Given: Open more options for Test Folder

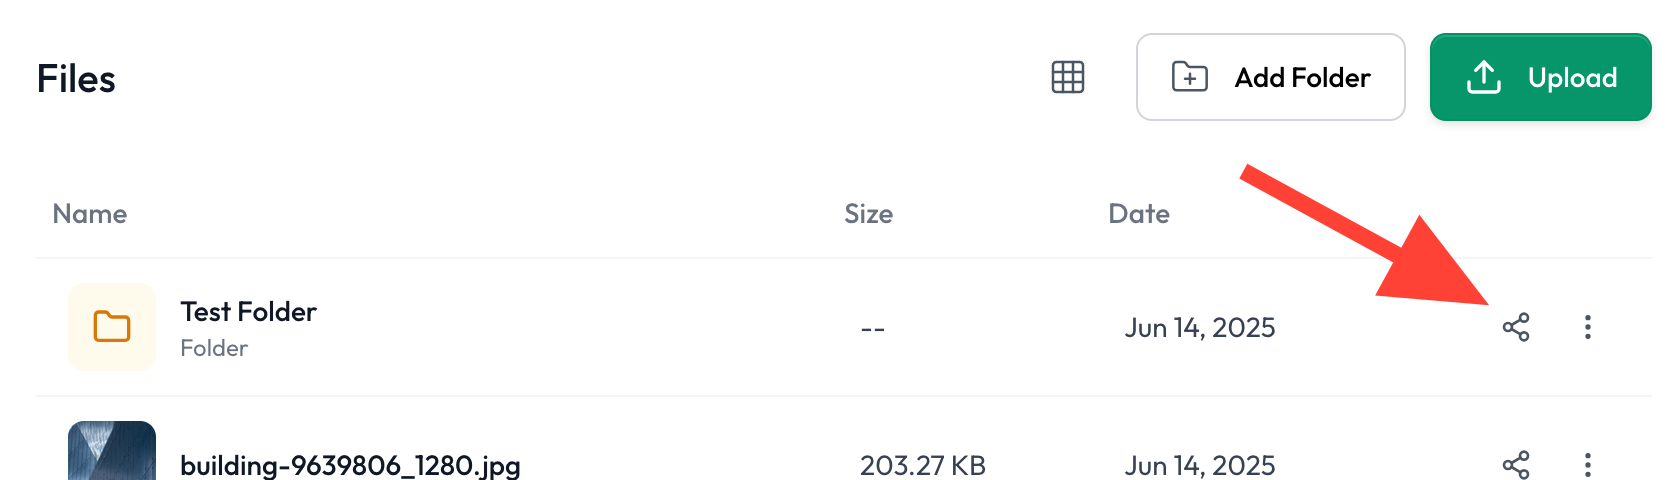Looking at the screenshot, I should (1588, 327).
